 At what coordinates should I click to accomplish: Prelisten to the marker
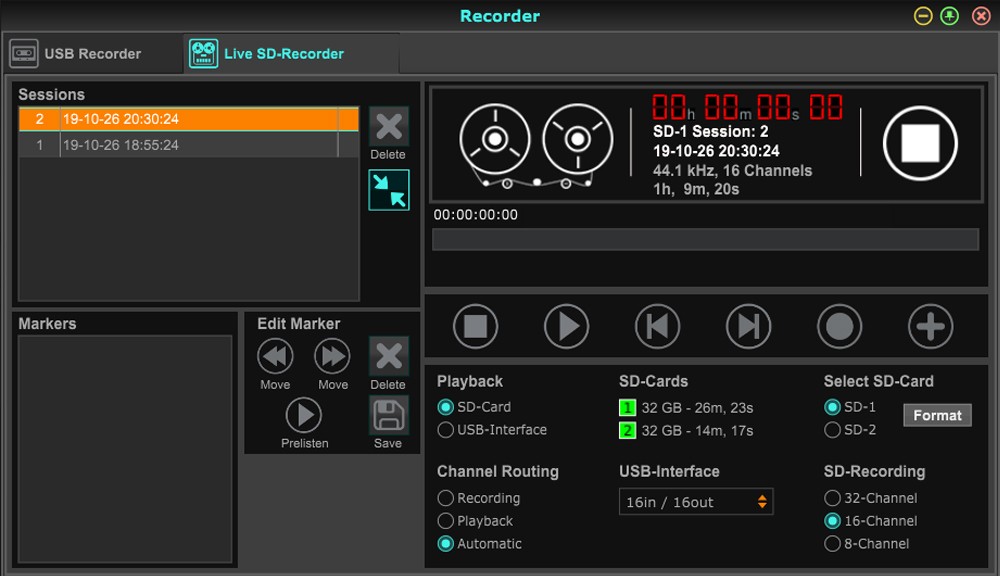(x=304, y=415)
